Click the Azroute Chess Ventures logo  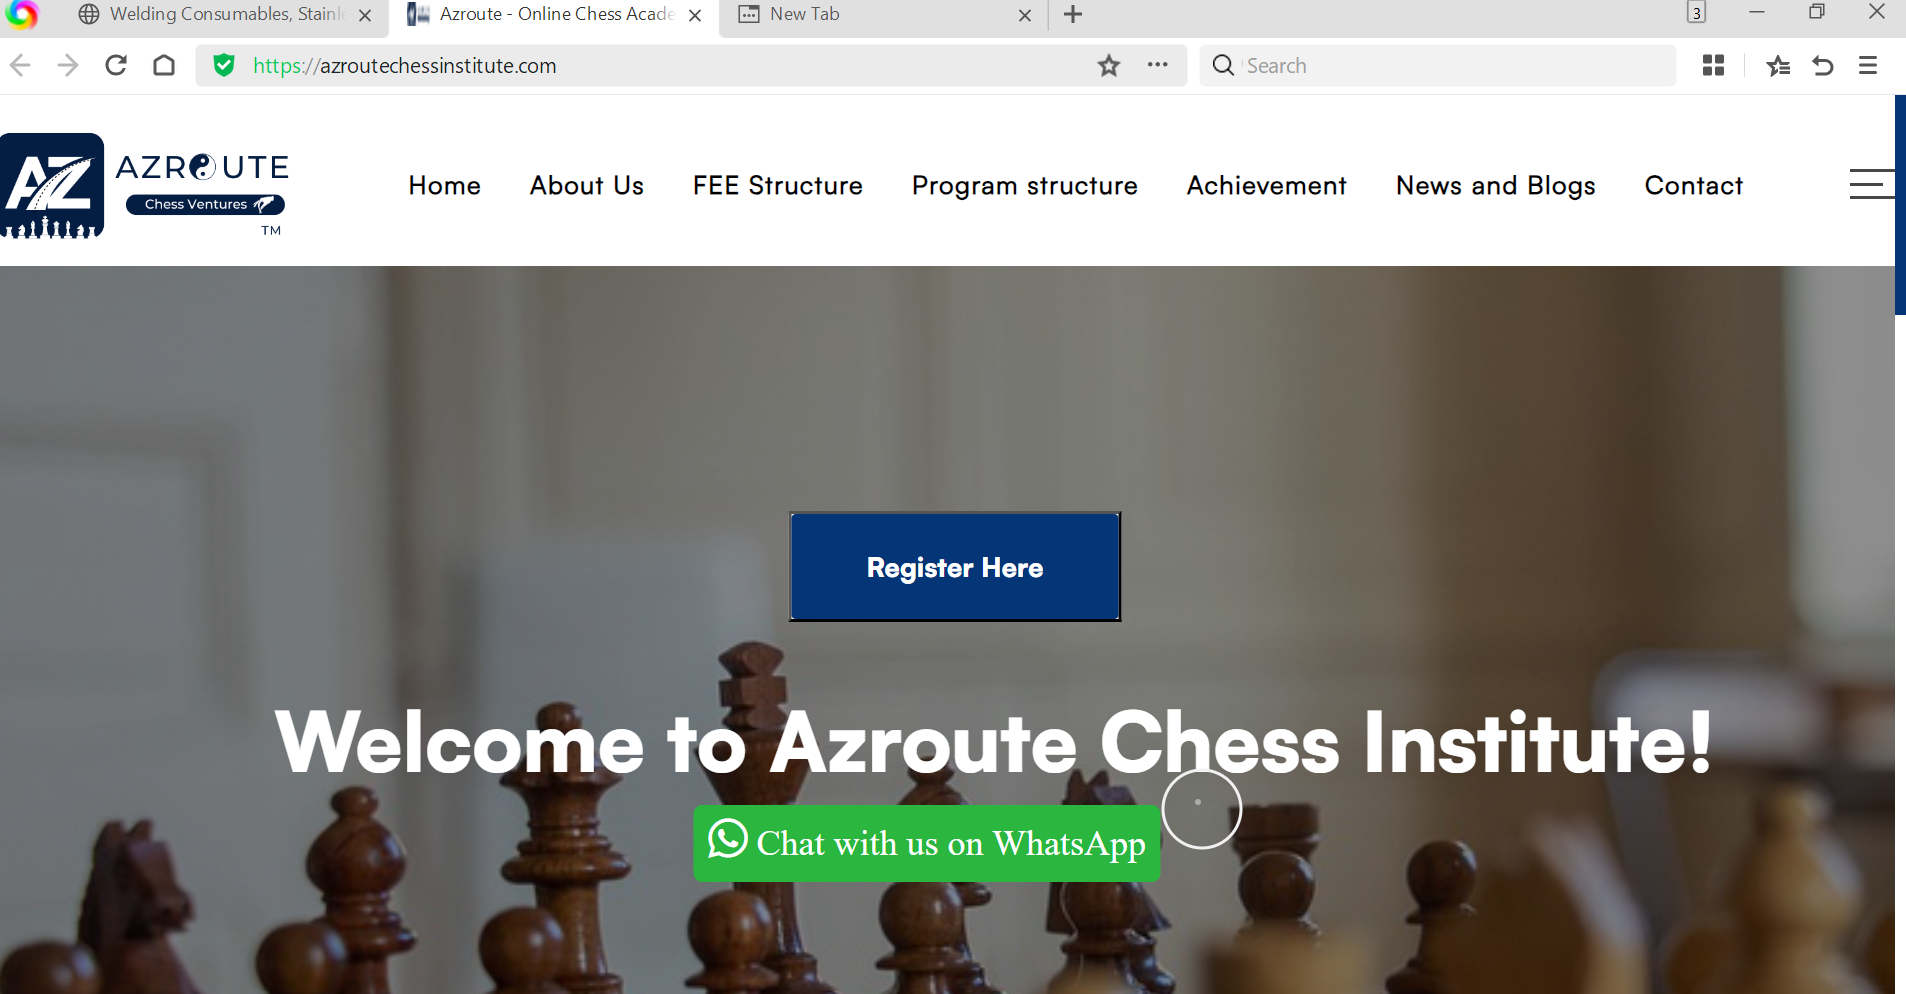click(146, 187)
